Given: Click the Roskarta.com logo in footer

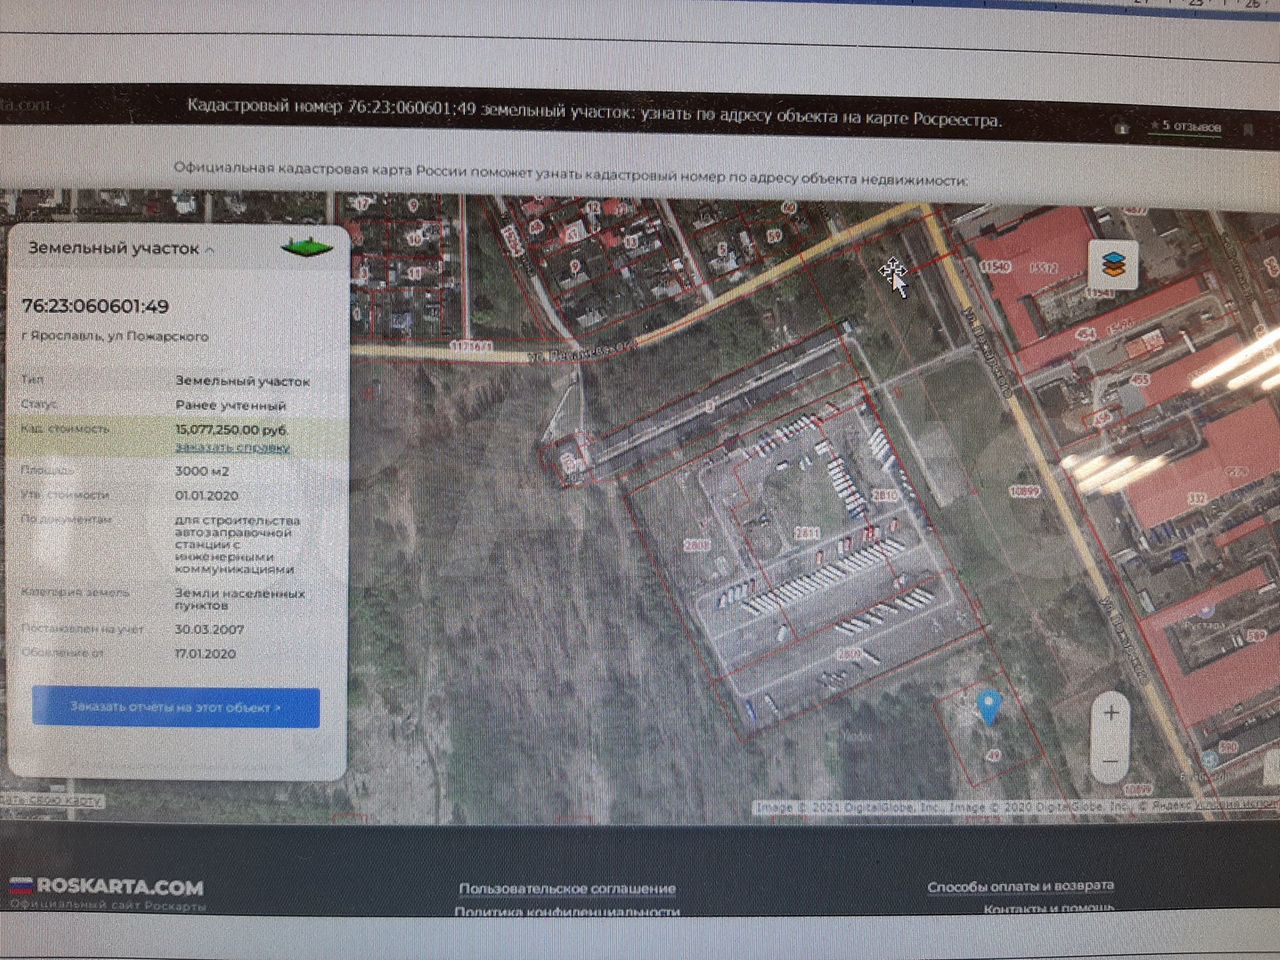Looking at the screenshot, I should pos(107,887).
